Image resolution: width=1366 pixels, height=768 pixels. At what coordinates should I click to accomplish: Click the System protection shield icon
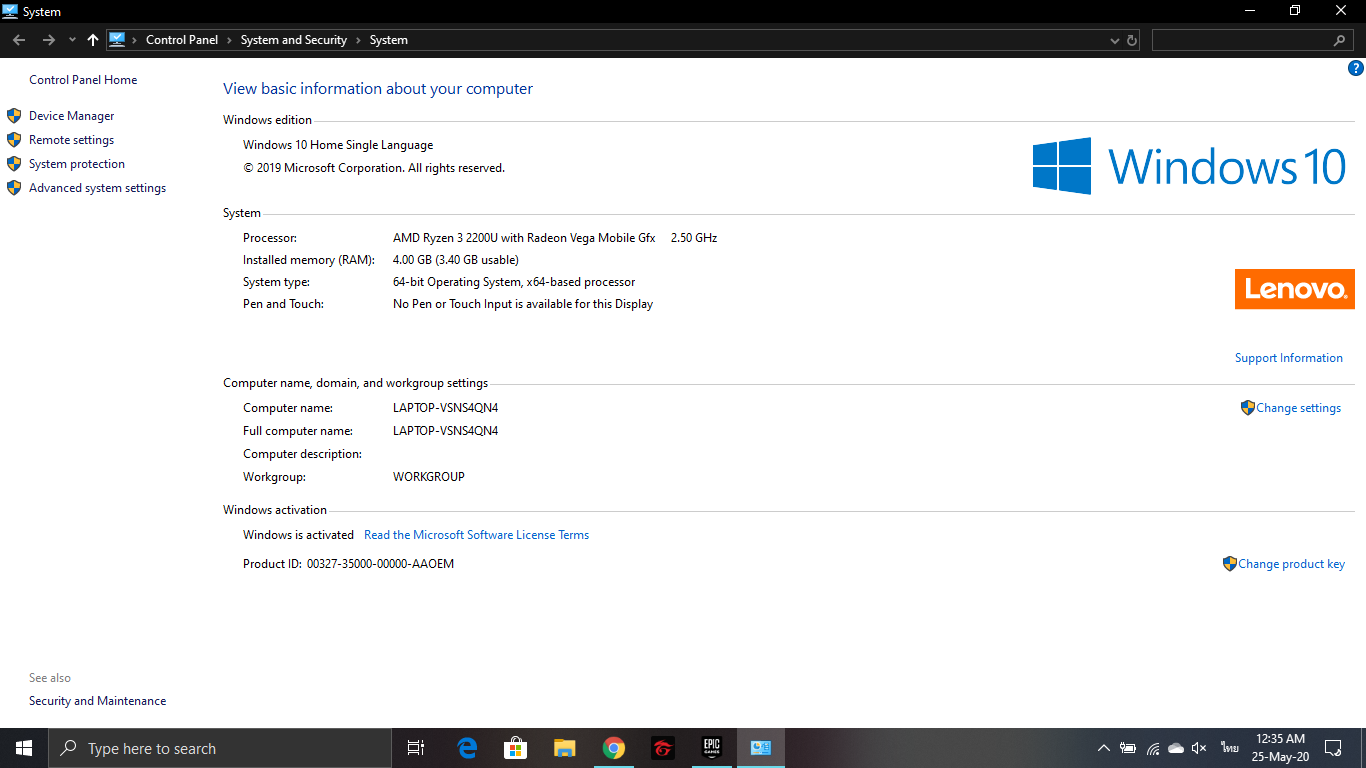pos(14,164)
